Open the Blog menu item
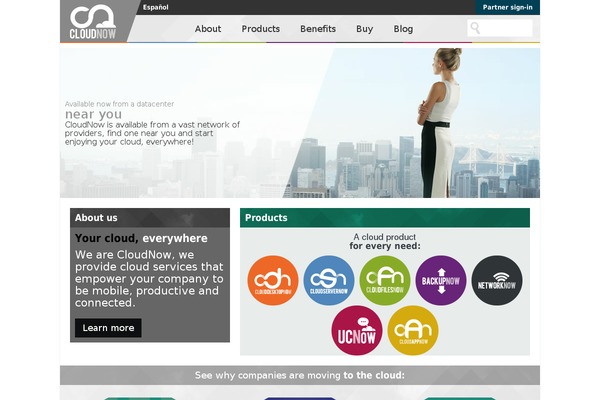Screen dimensions: 600x400 tap(403, 29)
